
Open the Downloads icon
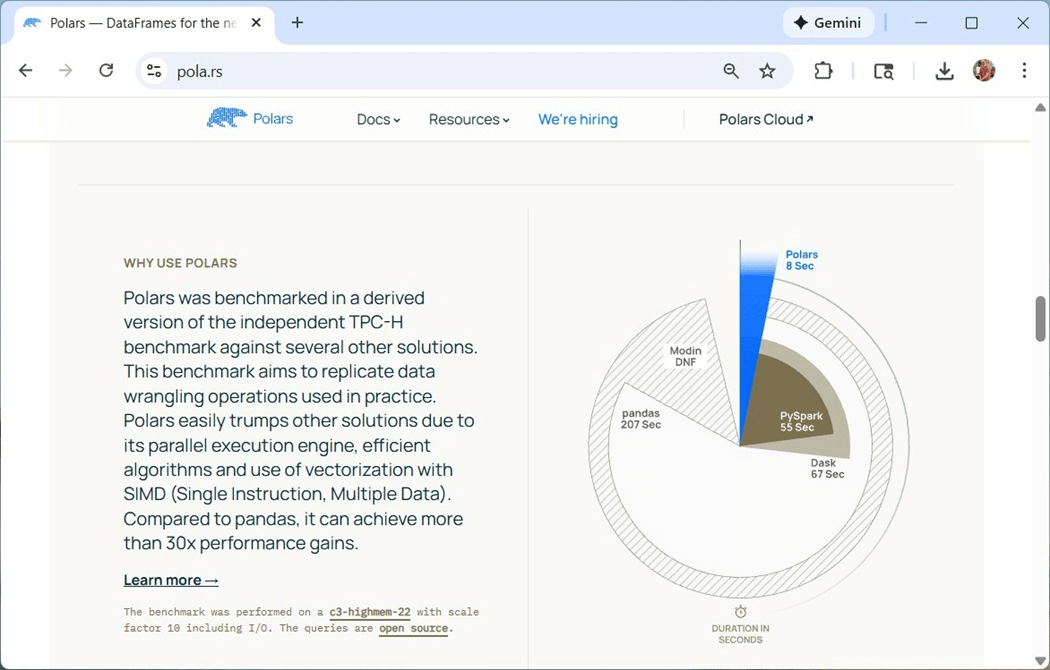pyautogui.click(x=944, y=71)
